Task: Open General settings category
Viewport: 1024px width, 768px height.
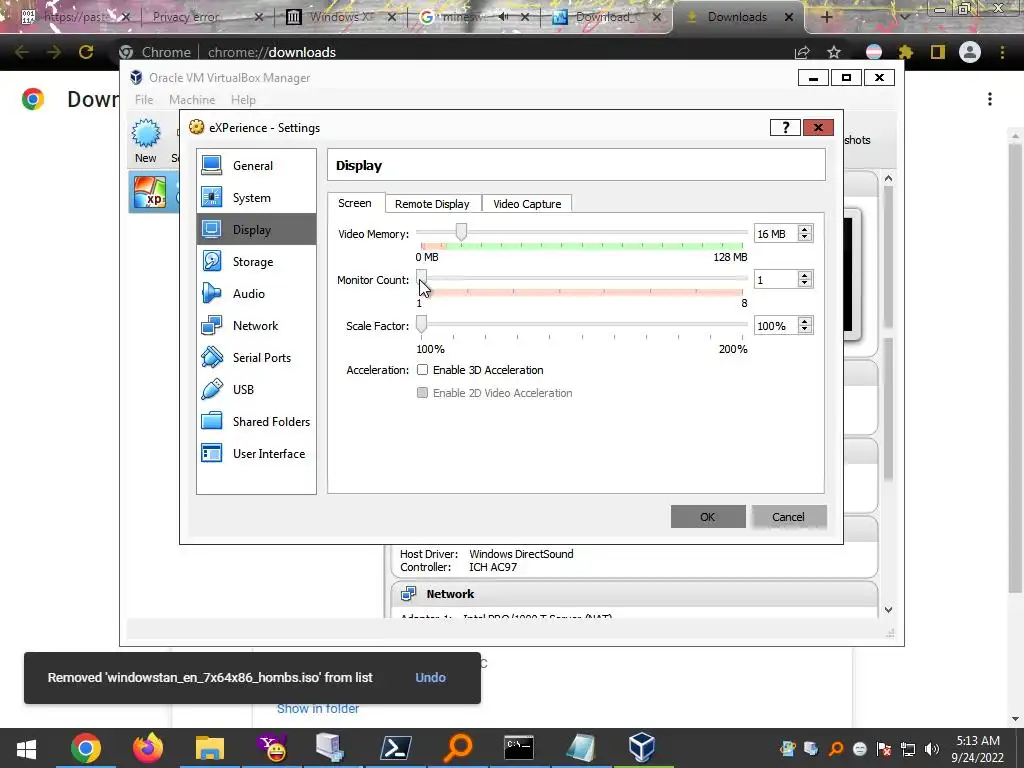Action: tap(256, 166)
